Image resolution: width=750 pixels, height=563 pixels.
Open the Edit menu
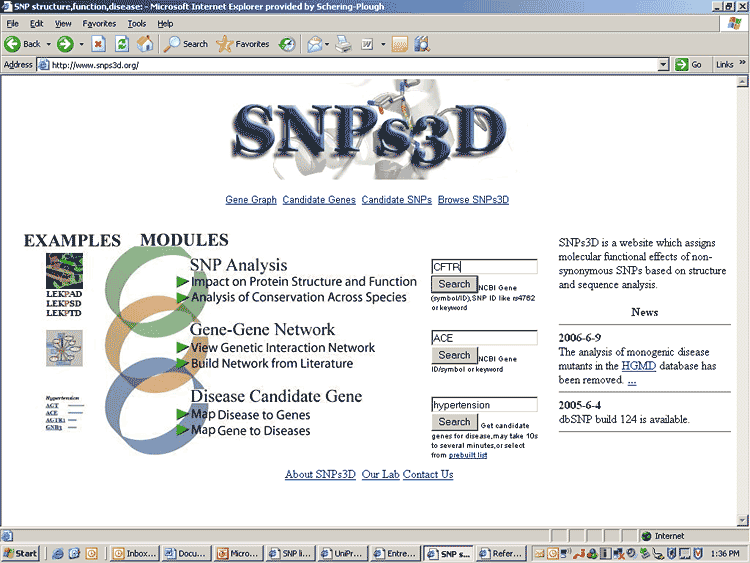click(x=36, y=23)
